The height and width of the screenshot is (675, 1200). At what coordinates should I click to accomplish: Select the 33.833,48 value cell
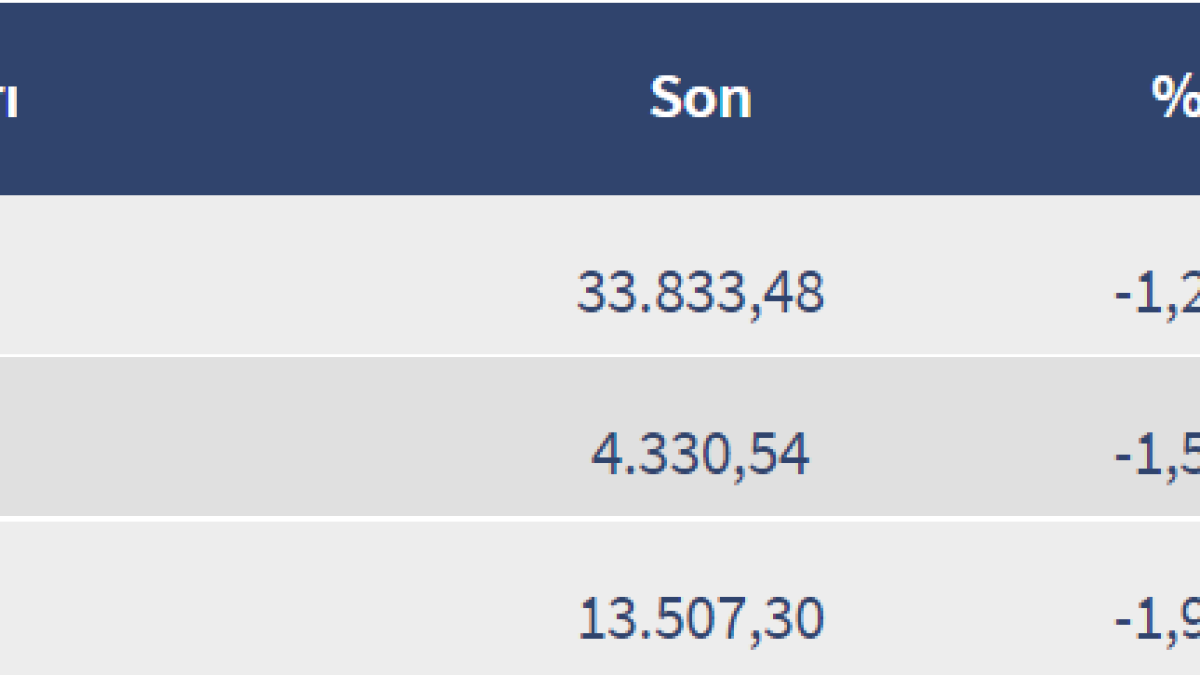tap(700, 293)
